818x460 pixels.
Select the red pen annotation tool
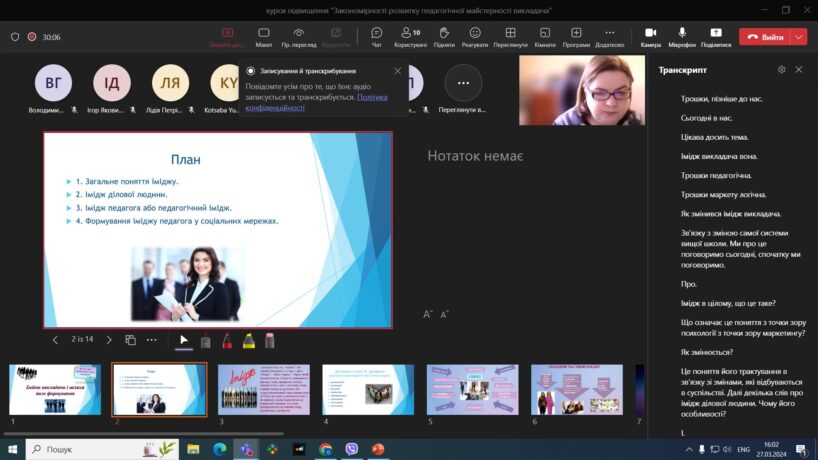[227, 340]
